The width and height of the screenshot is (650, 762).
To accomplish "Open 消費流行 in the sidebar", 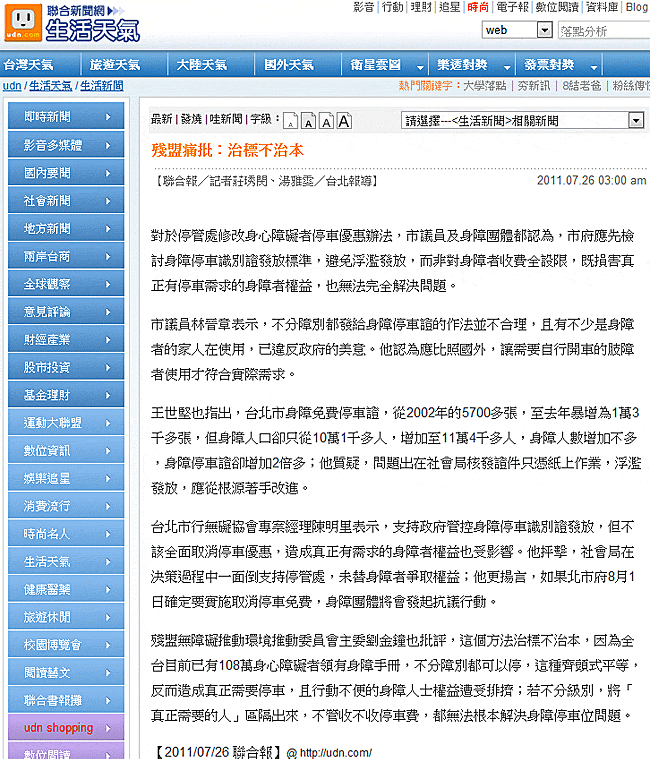I will pos(66,505).
